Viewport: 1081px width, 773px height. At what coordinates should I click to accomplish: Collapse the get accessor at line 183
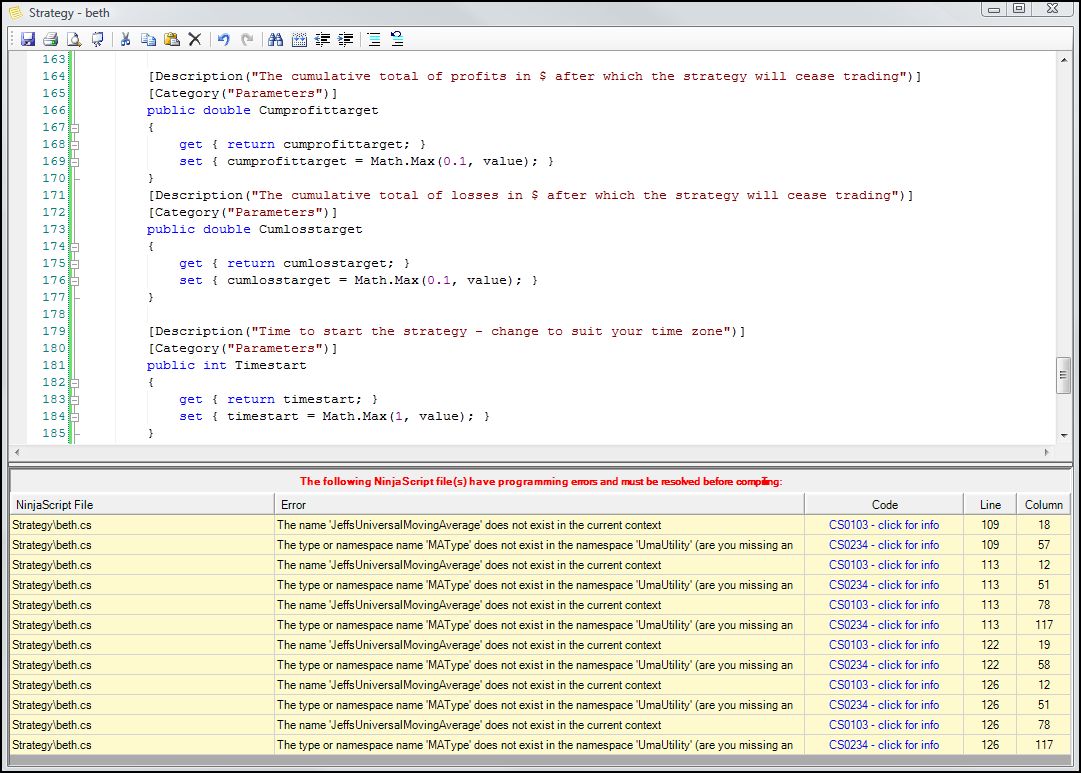(74, 400)
